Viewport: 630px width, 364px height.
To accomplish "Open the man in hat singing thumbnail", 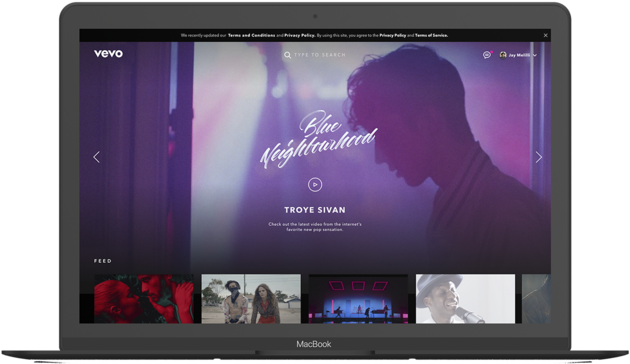I will click(x=465, y=299).
